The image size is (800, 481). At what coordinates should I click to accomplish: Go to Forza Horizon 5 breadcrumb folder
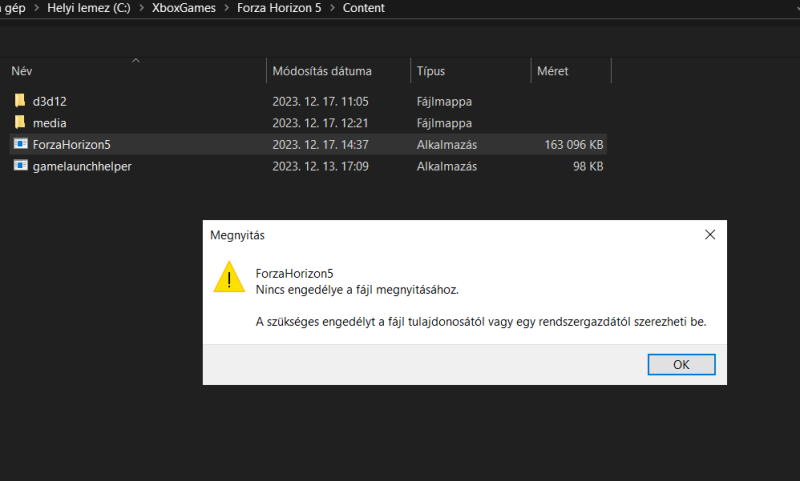[279, 8]
